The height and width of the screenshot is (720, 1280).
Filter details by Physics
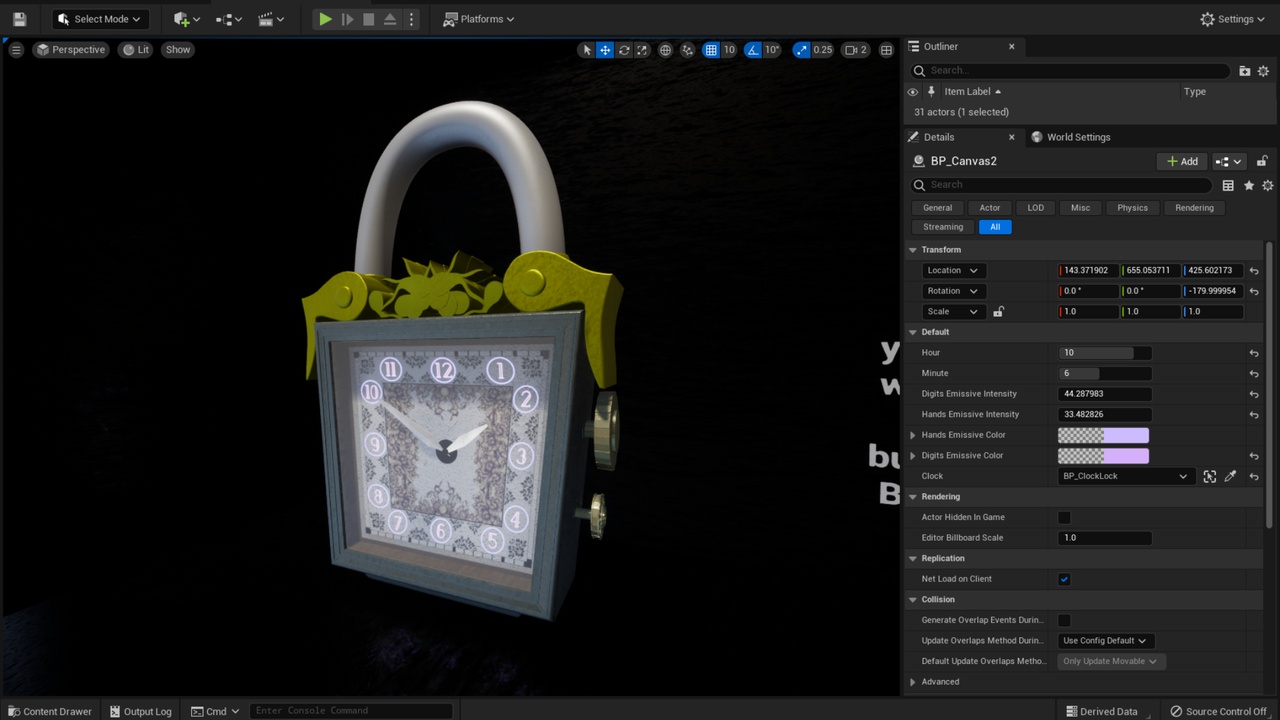click(x=1133, y=208)
